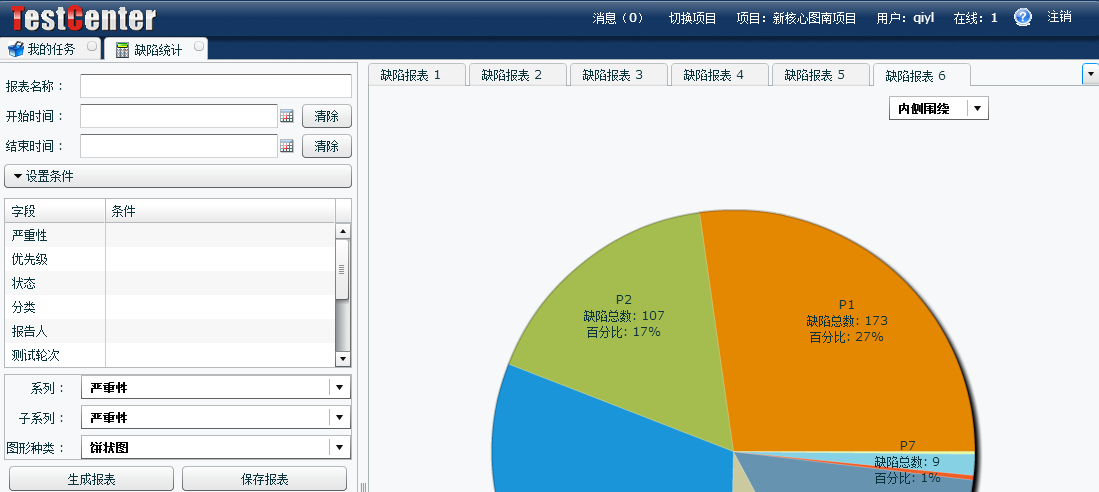Collapse the 设置条件 section

click(x=178, y=177)
